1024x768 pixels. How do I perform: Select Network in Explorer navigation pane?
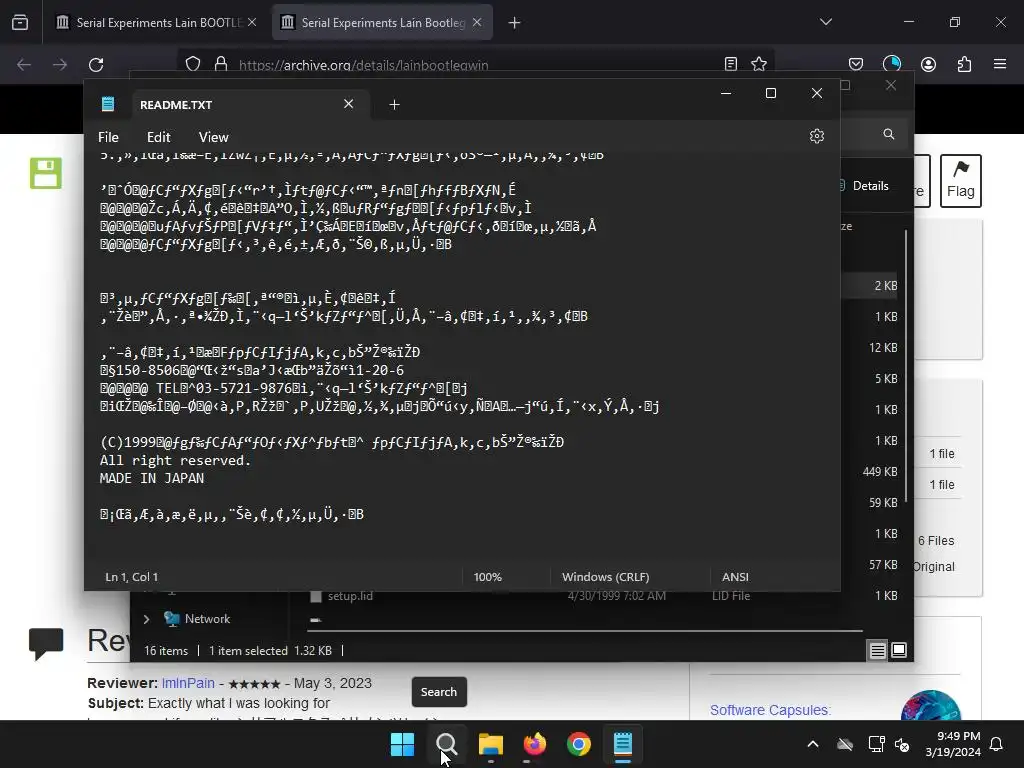tap(207, 618)
